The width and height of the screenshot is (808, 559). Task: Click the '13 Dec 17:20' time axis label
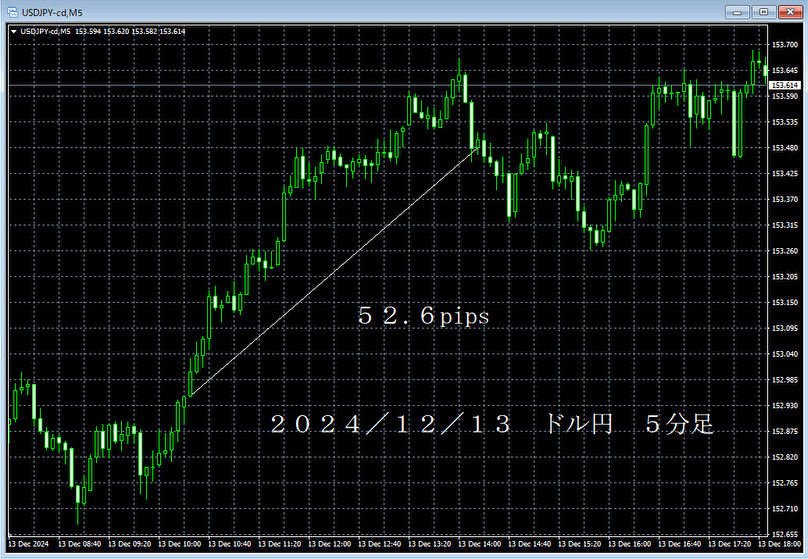pyautogui.click(x=729, y=544)
